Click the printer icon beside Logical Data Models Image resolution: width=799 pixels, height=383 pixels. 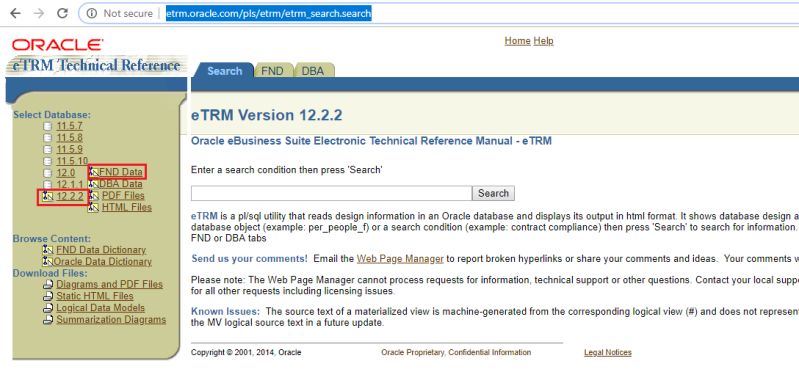coord(48,308)
